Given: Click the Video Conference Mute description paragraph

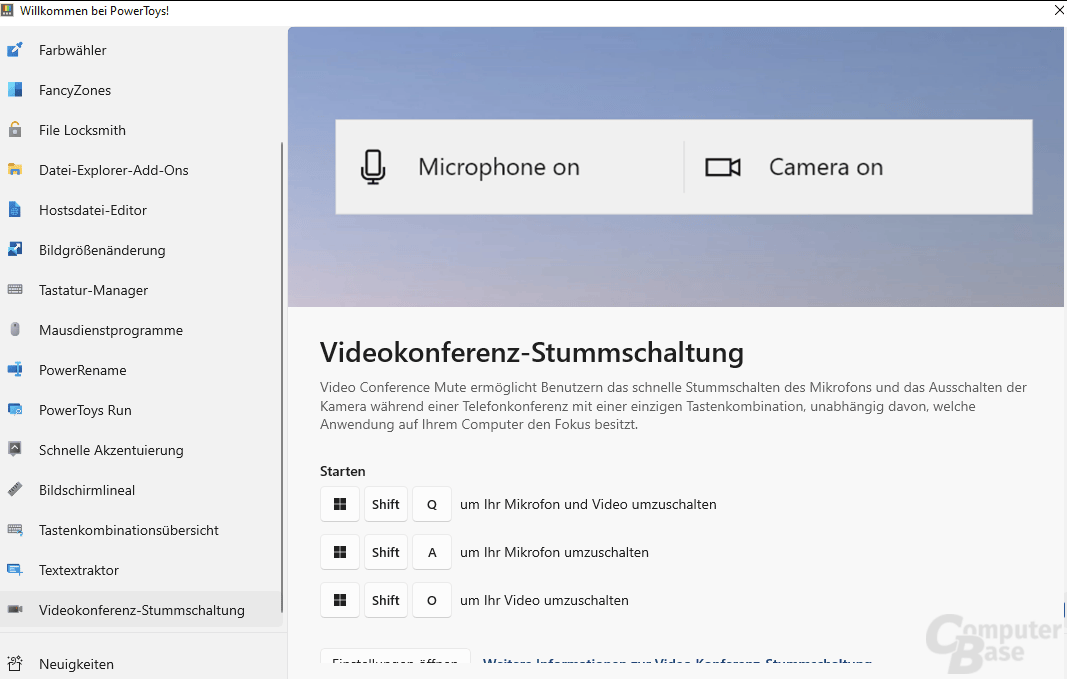Looking at the screenshot, I should click(x=673, y=405).
